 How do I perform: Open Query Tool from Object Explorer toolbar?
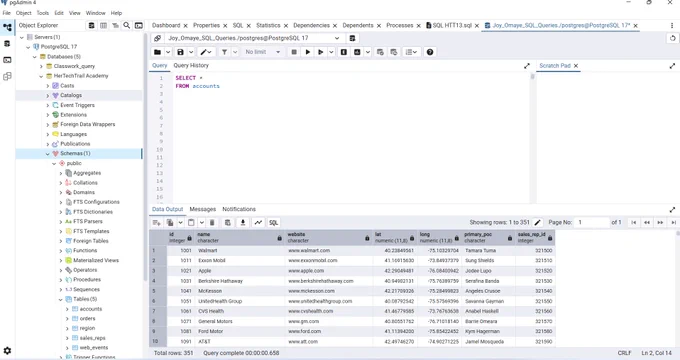click(x=92, y=26)
